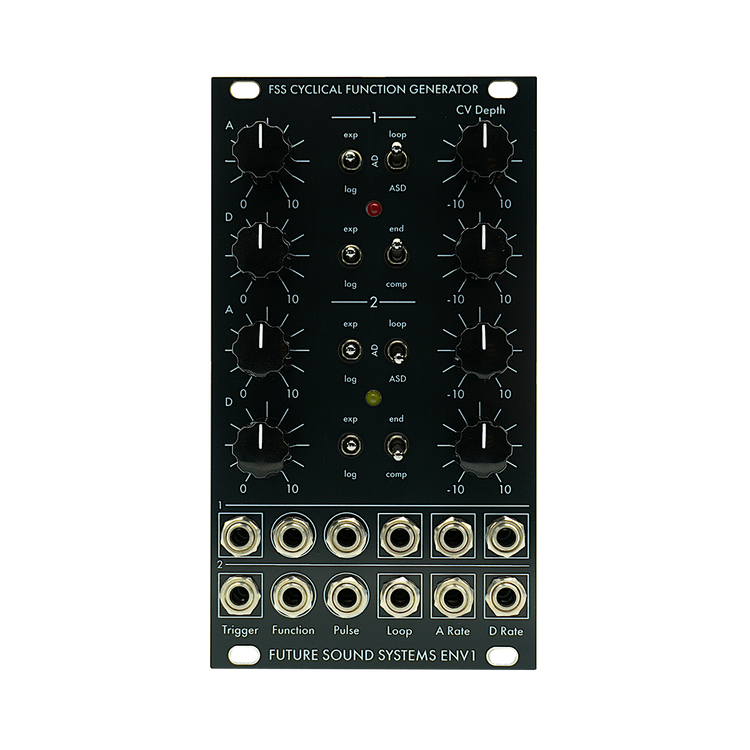The width and height of the screenshot is (750, 750).
Task: Click the 'FSS CYCLICAL FUNCTION GENERATOR' title
Action: pyautogui.click(x=373, y=89)
